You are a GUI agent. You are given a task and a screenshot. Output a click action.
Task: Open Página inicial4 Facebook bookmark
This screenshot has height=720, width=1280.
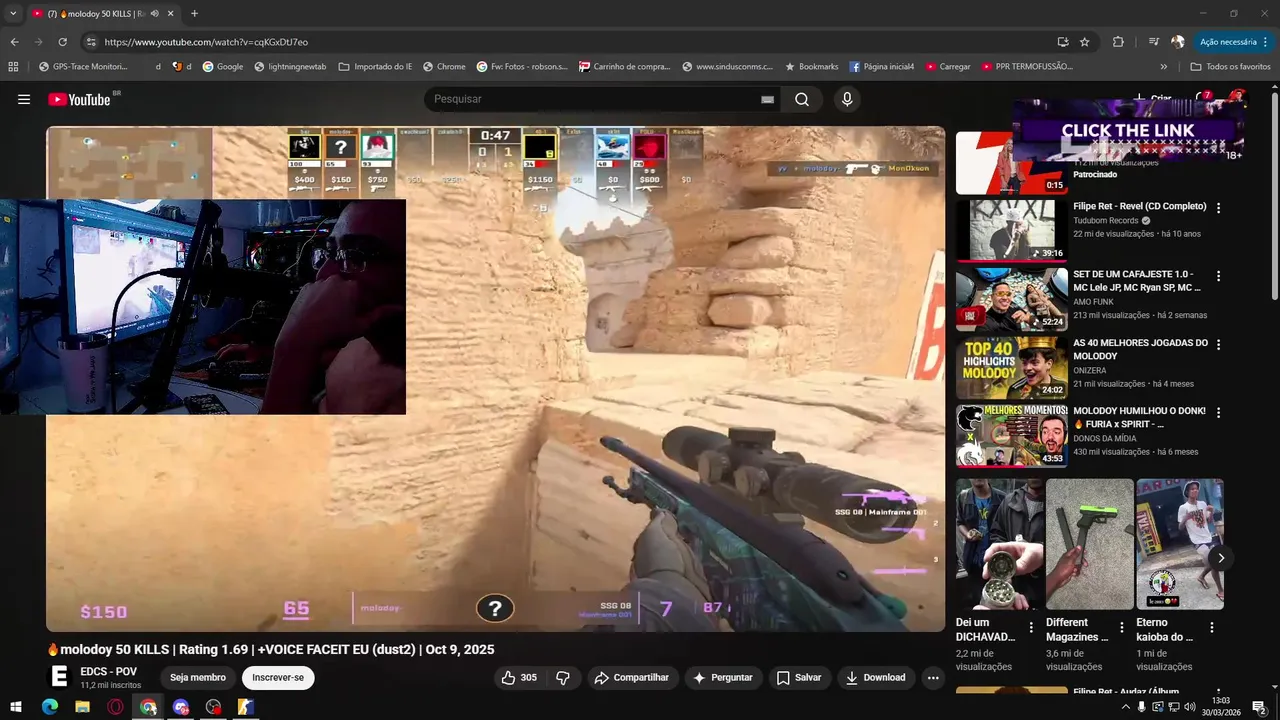(882, 67)
